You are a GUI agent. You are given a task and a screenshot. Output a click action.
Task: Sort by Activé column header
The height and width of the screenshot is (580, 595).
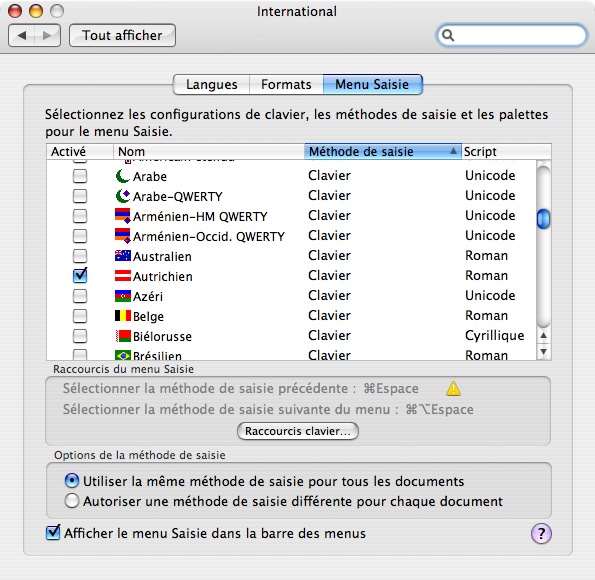click(x=80, y=151)
